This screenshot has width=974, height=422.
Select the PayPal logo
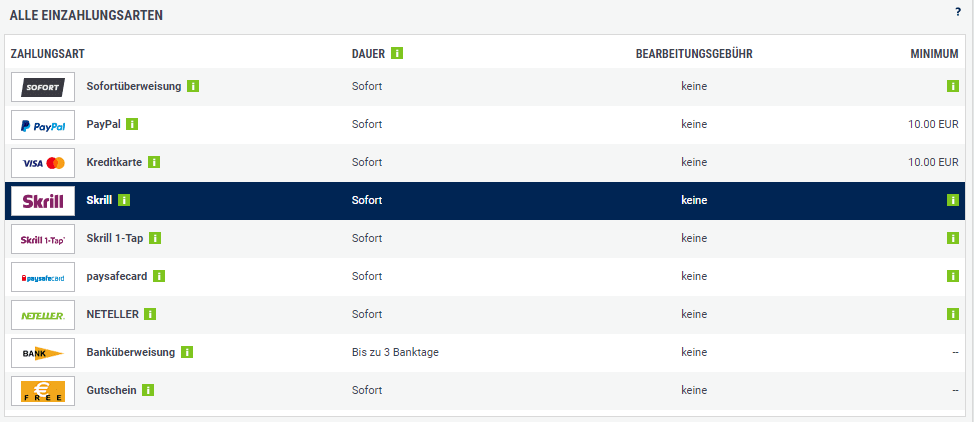coord(43,125)
